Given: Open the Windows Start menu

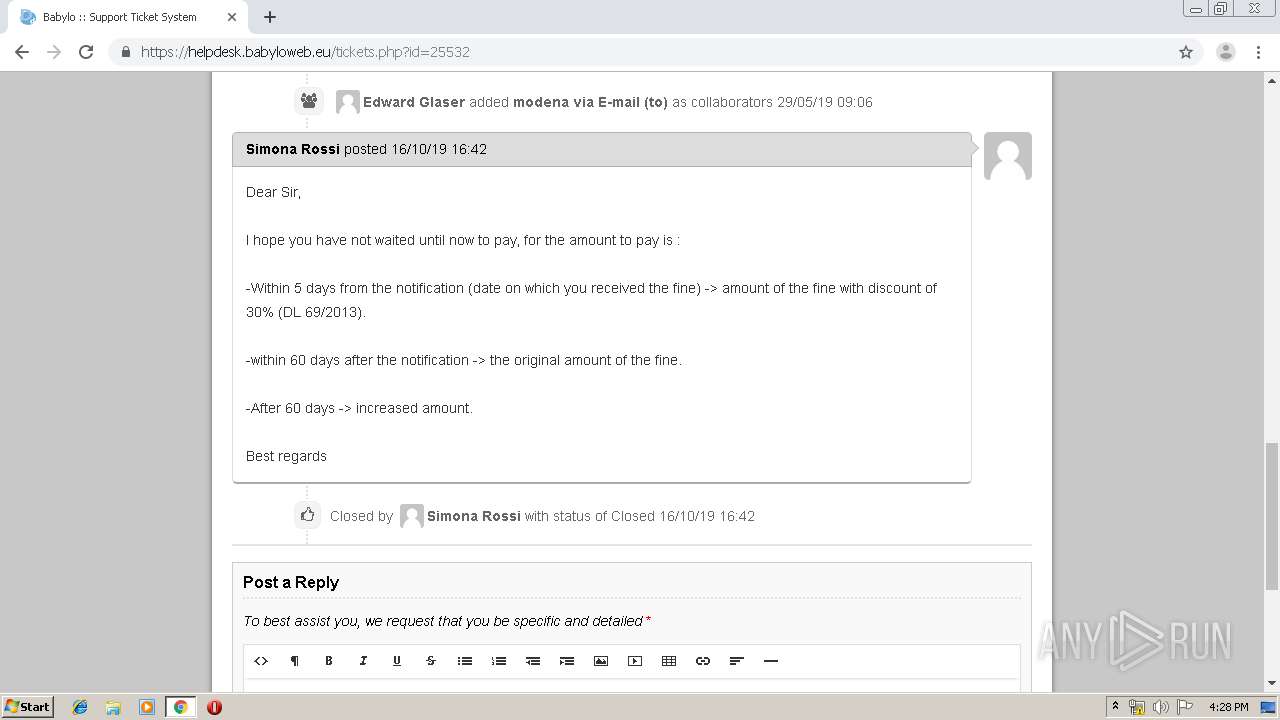Looking at the screenshot, I should tap(27, 707).
